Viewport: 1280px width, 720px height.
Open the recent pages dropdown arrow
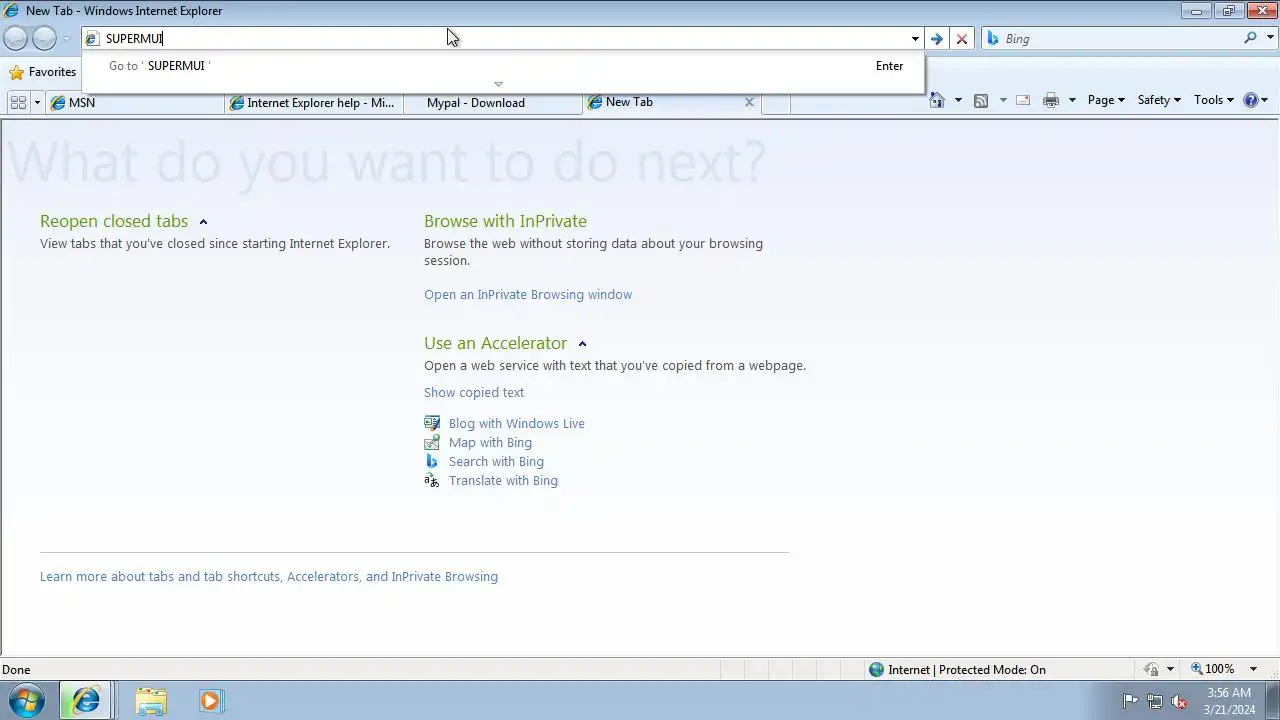click(x=66, y=39)
